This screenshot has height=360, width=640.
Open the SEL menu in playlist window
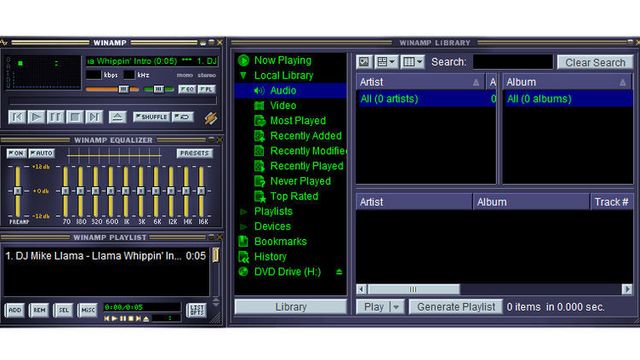[x=63, y=310]
